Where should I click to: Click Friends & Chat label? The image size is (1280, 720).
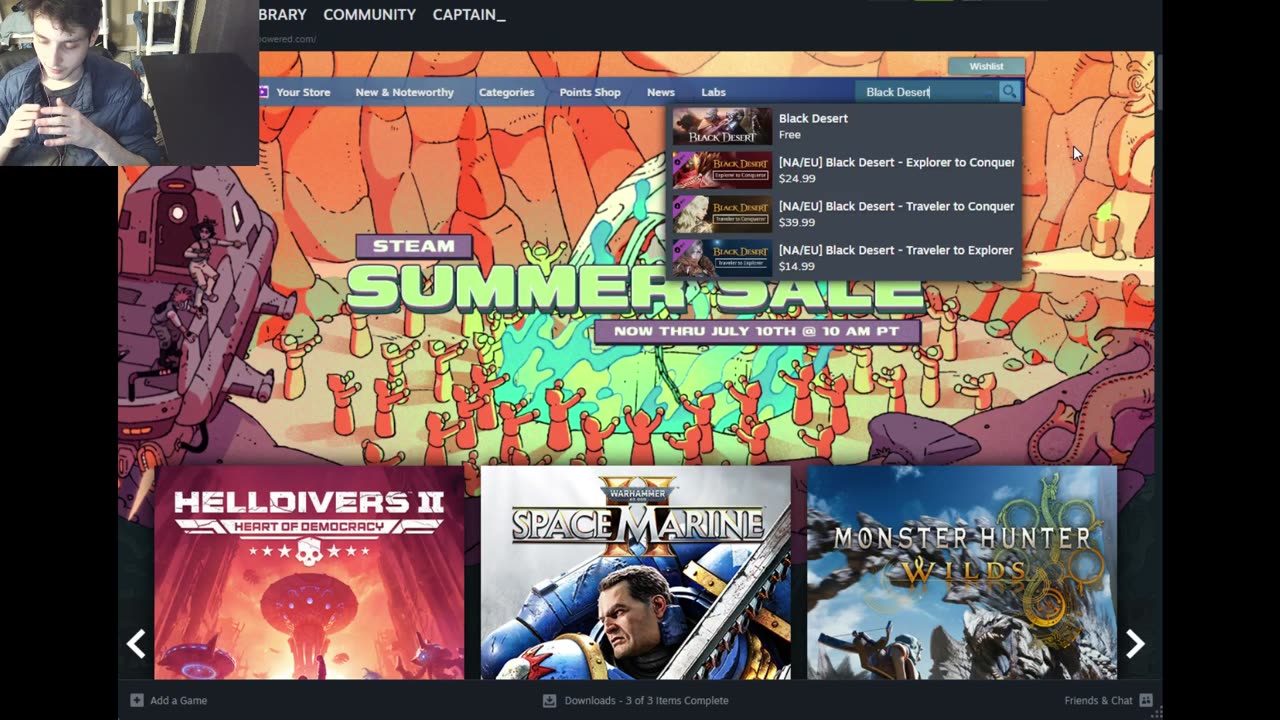[1098, 700]
